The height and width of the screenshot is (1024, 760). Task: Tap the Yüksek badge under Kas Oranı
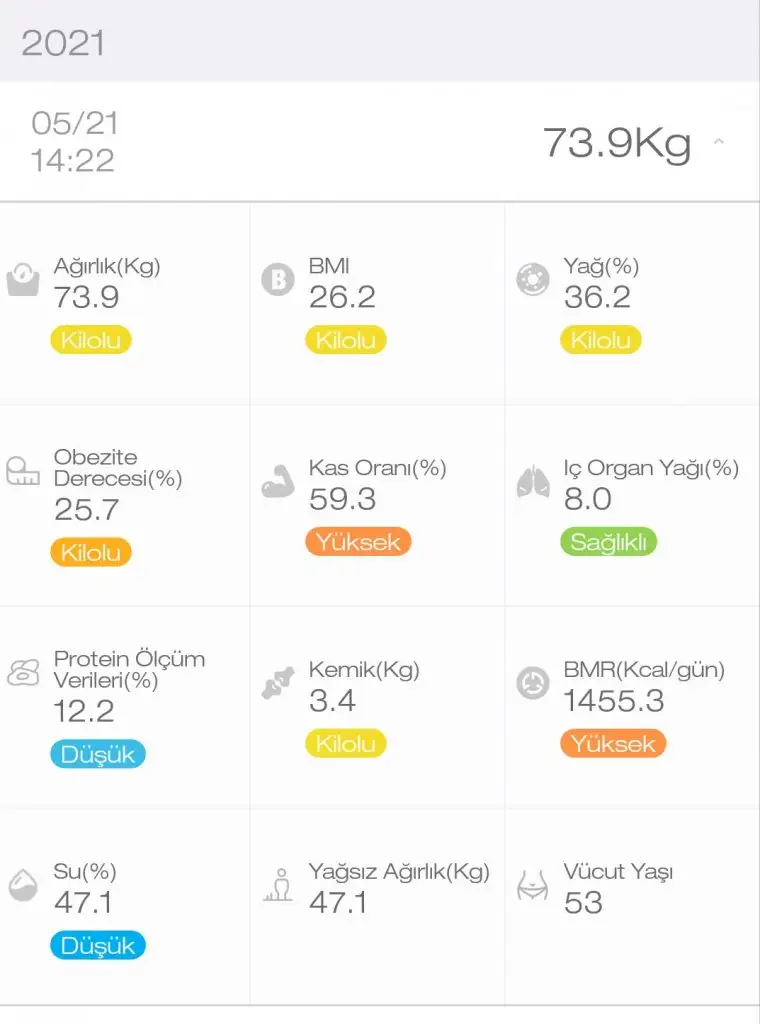358,542
